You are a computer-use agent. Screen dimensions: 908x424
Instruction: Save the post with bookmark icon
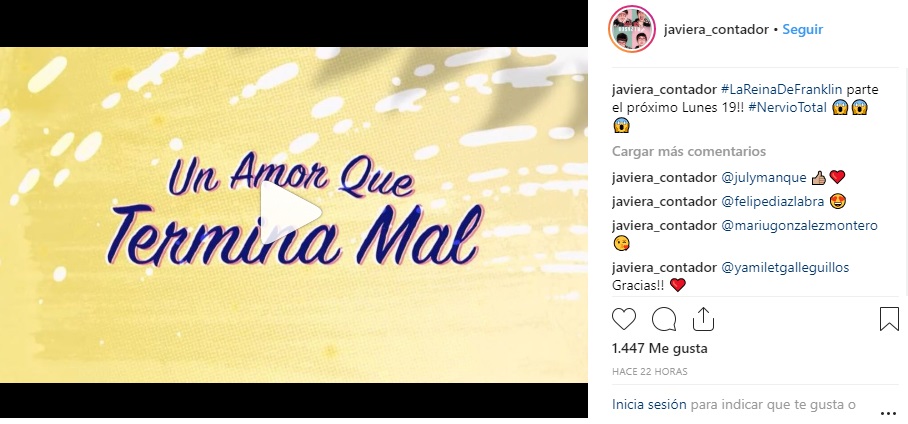pos(889,319)
